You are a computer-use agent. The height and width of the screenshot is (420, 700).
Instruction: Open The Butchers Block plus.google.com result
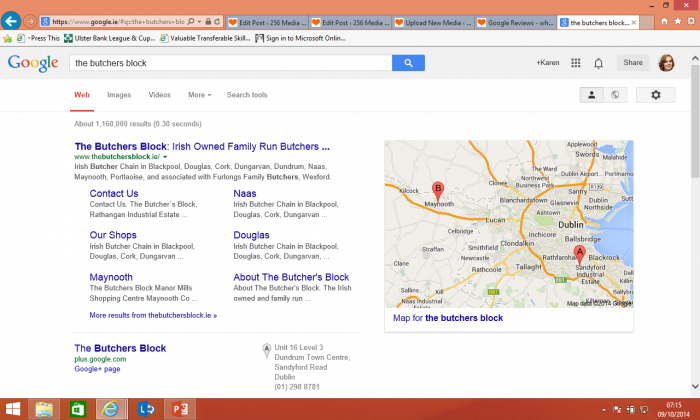point(120,348)
